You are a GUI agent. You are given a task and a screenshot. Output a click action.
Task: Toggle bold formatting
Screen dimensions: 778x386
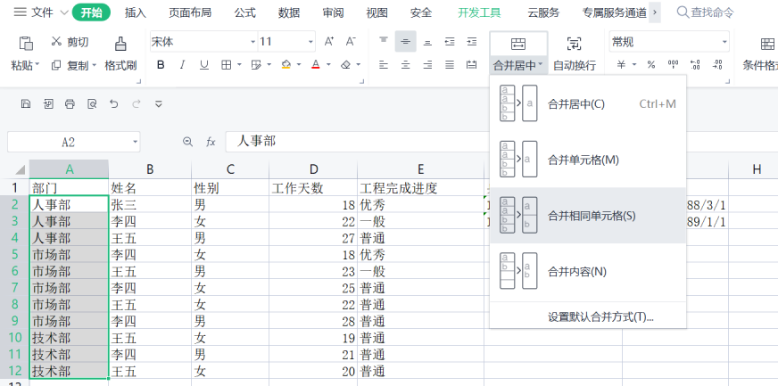point(160,64)
